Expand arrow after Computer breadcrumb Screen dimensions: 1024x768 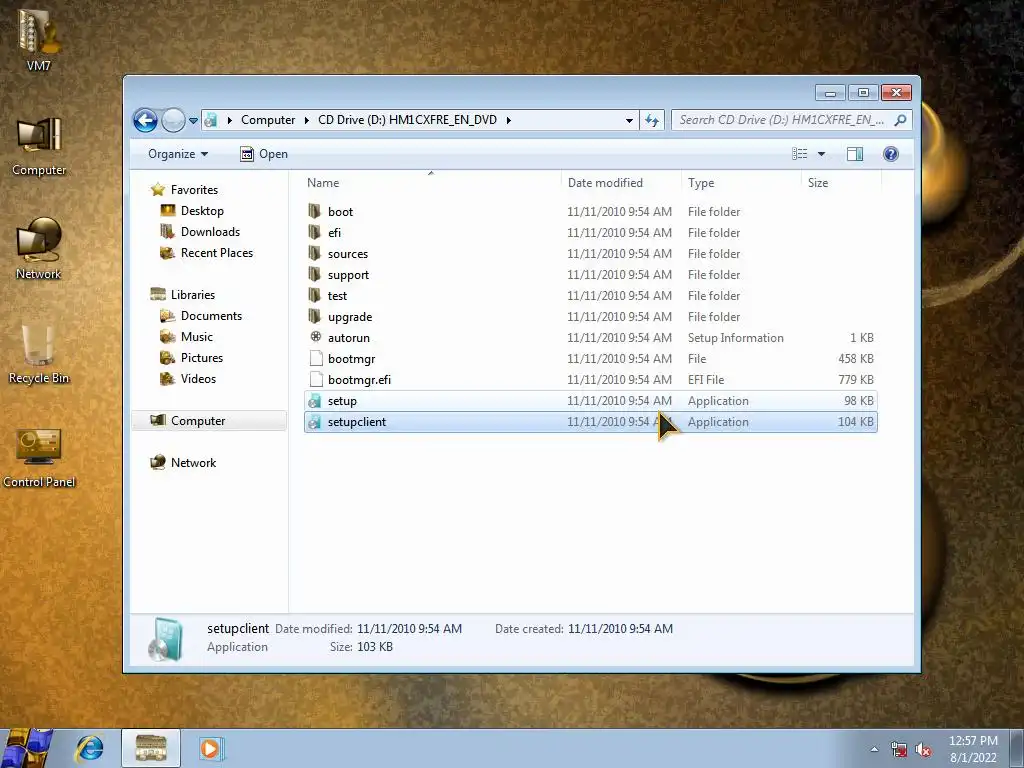coord(306,120)
